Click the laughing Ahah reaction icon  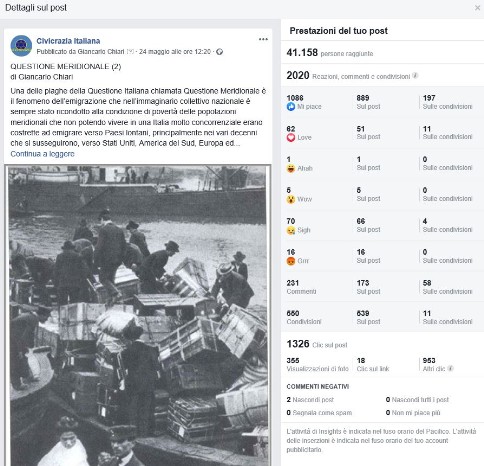(291, 168)
